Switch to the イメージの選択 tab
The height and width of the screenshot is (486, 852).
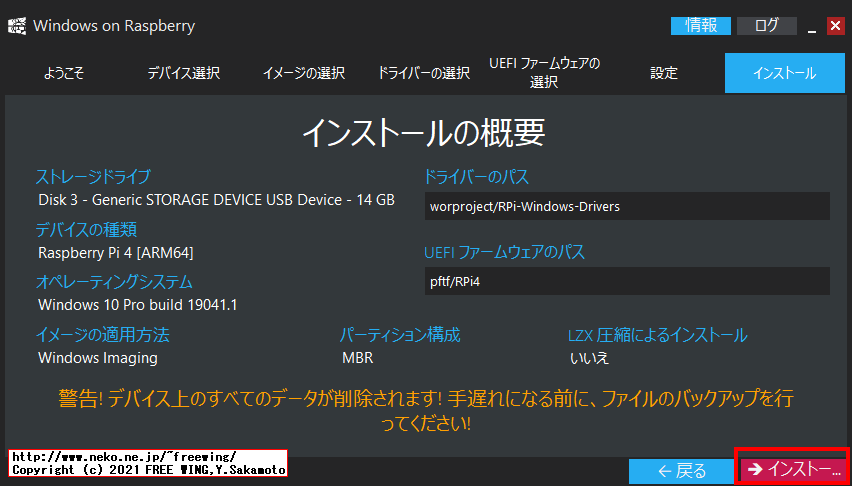(x=304, y=73)
